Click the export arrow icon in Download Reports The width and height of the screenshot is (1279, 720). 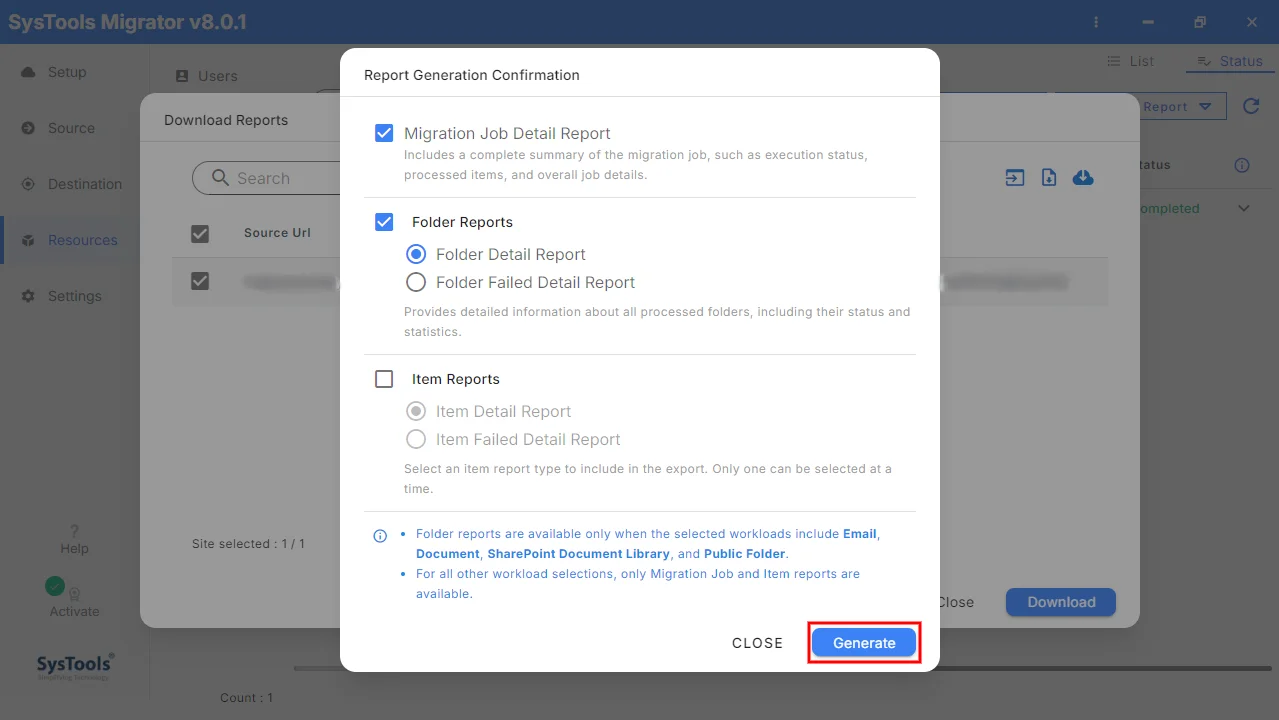[1015, 178]
